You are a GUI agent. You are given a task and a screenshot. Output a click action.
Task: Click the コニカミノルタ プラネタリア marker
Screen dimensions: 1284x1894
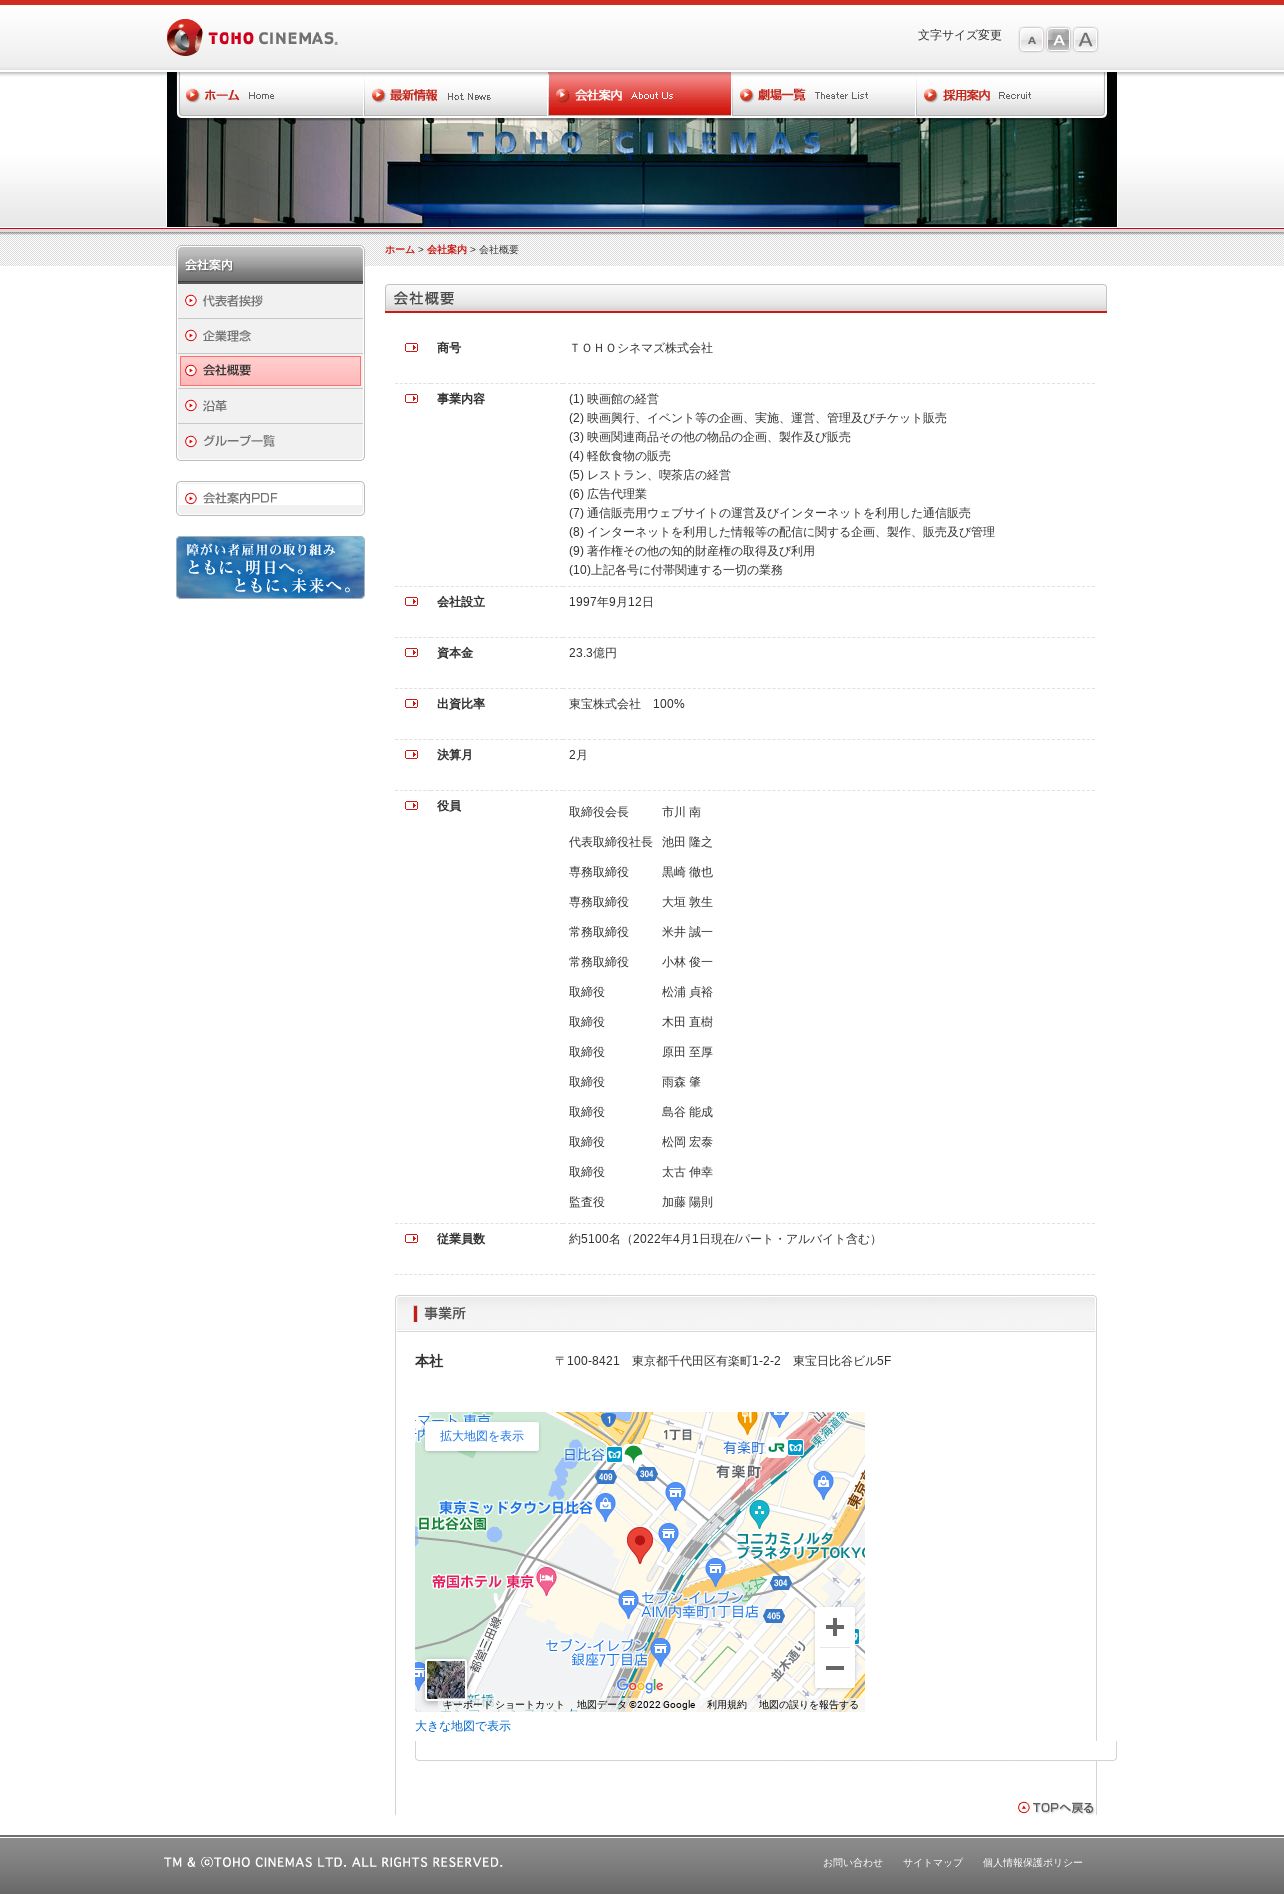(x=759, y=1513)
